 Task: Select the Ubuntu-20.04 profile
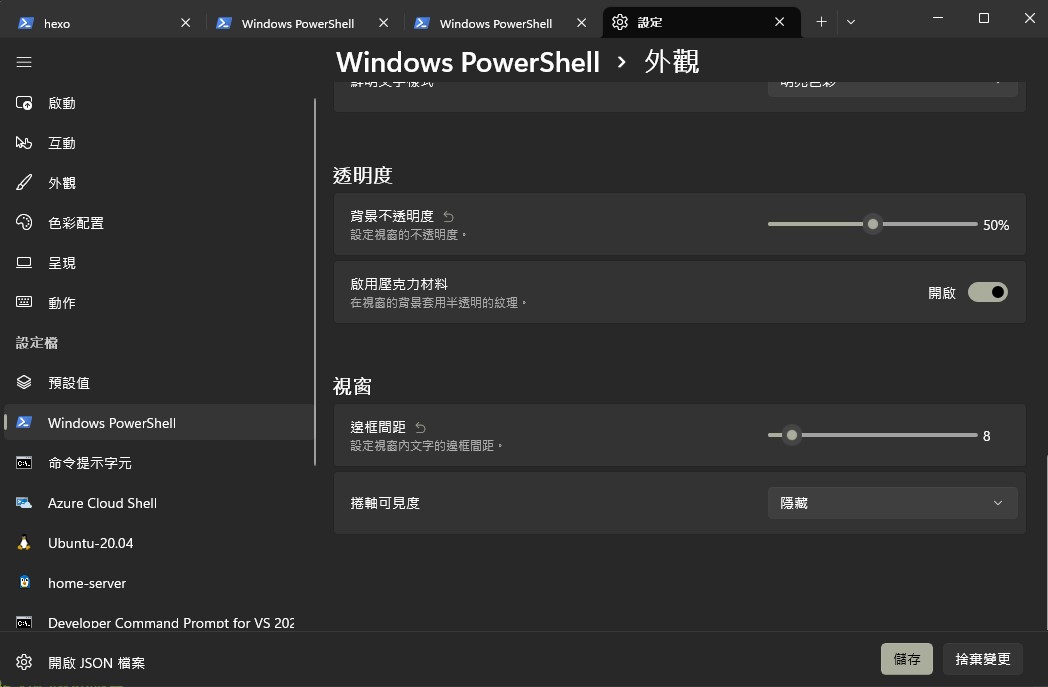tap(90, 543)
